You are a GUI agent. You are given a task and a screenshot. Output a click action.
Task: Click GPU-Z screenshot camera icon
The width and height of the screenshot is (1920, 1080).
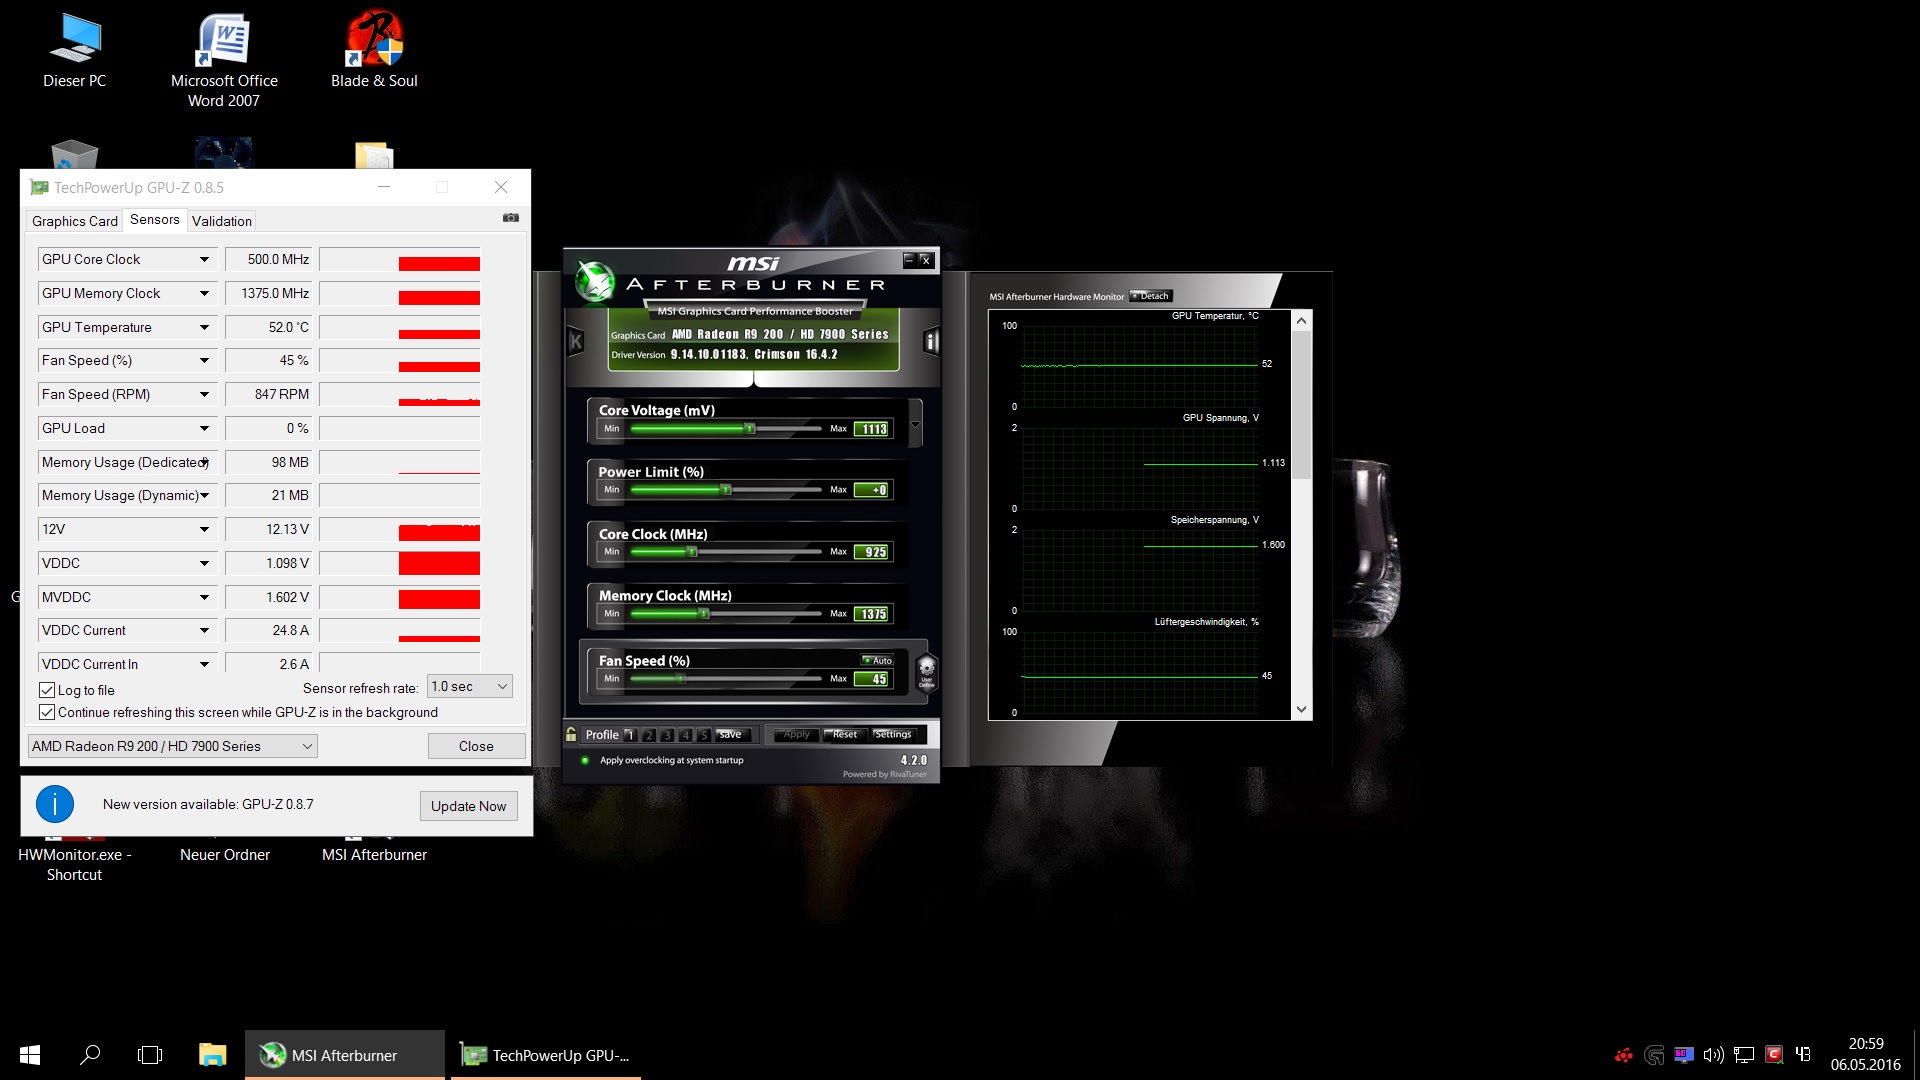pos(511,218)
